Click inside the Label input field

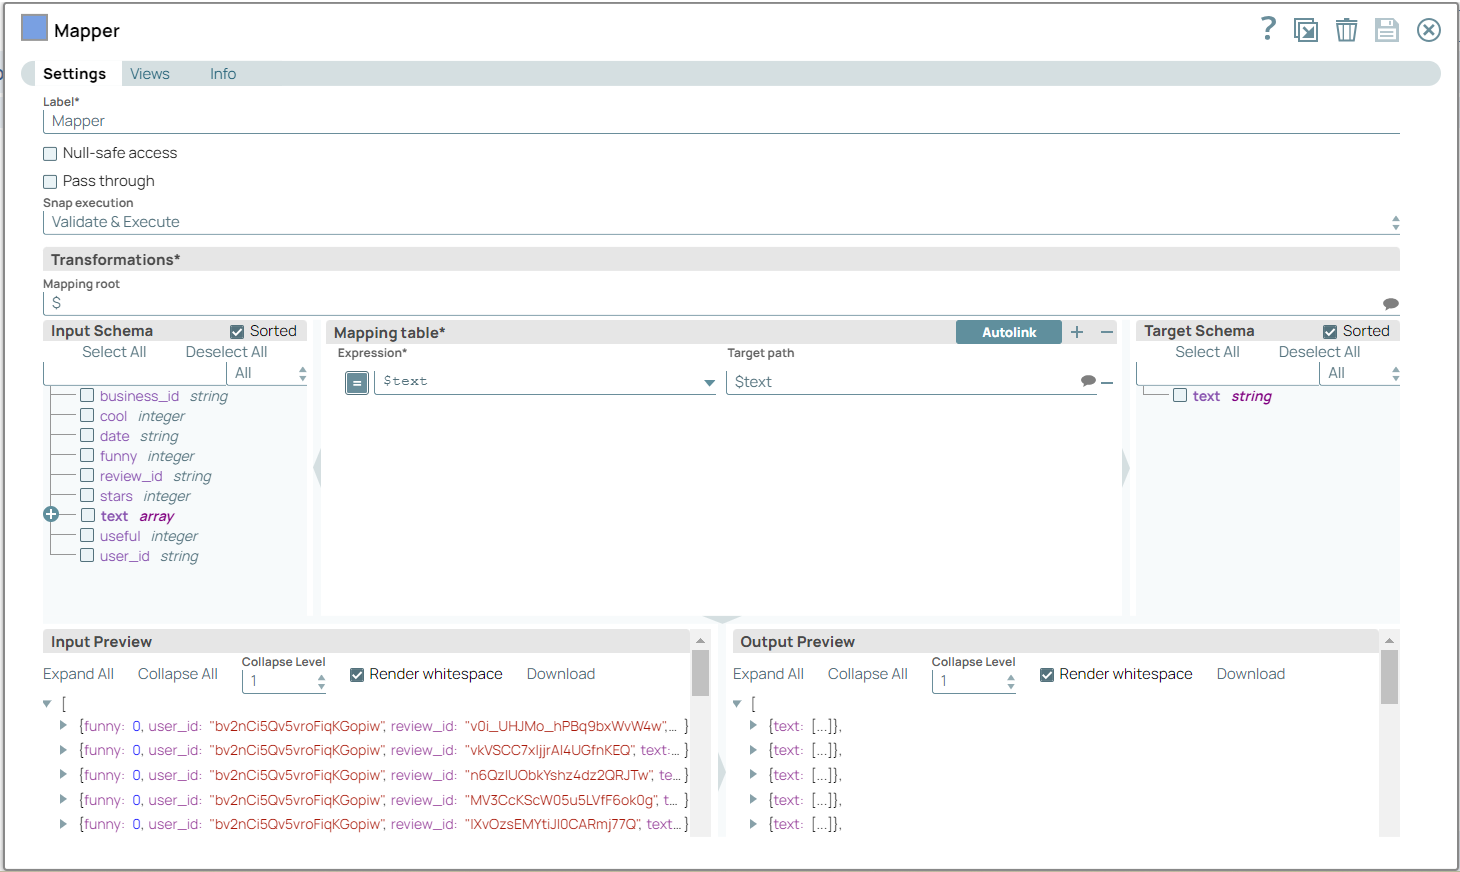[x=400, y=120]
